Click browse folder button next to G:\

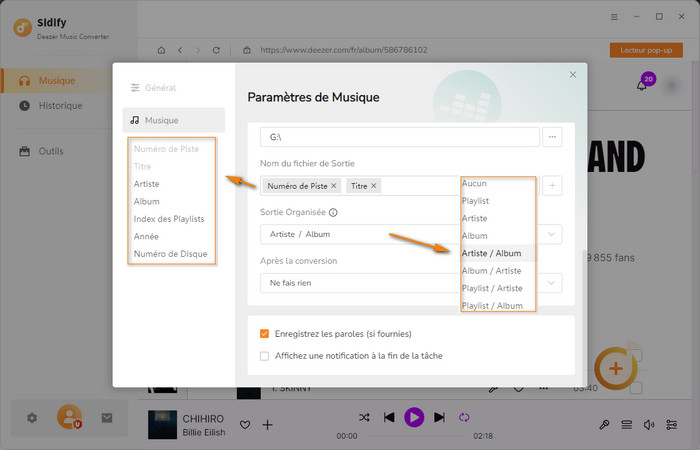(553, 136)
